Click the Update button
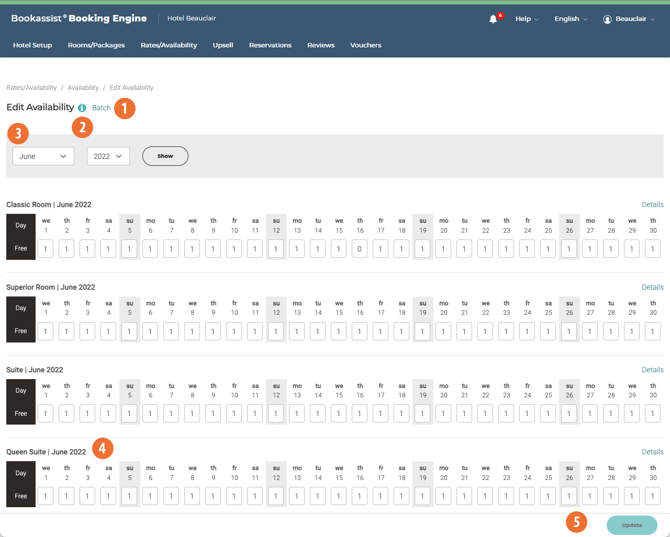This screenshot has height=537, width=670. tap(631, 524)
